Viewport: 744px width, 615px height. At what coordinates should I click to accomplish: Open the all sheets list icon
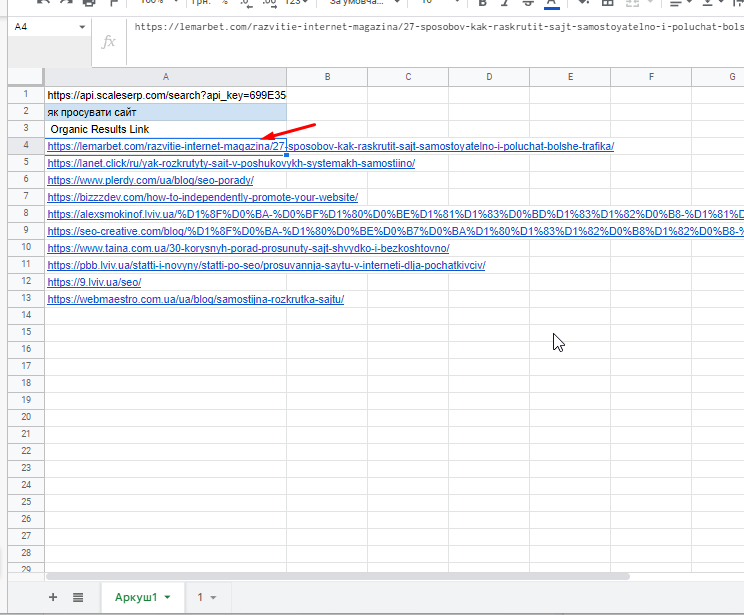pos(78,597)
